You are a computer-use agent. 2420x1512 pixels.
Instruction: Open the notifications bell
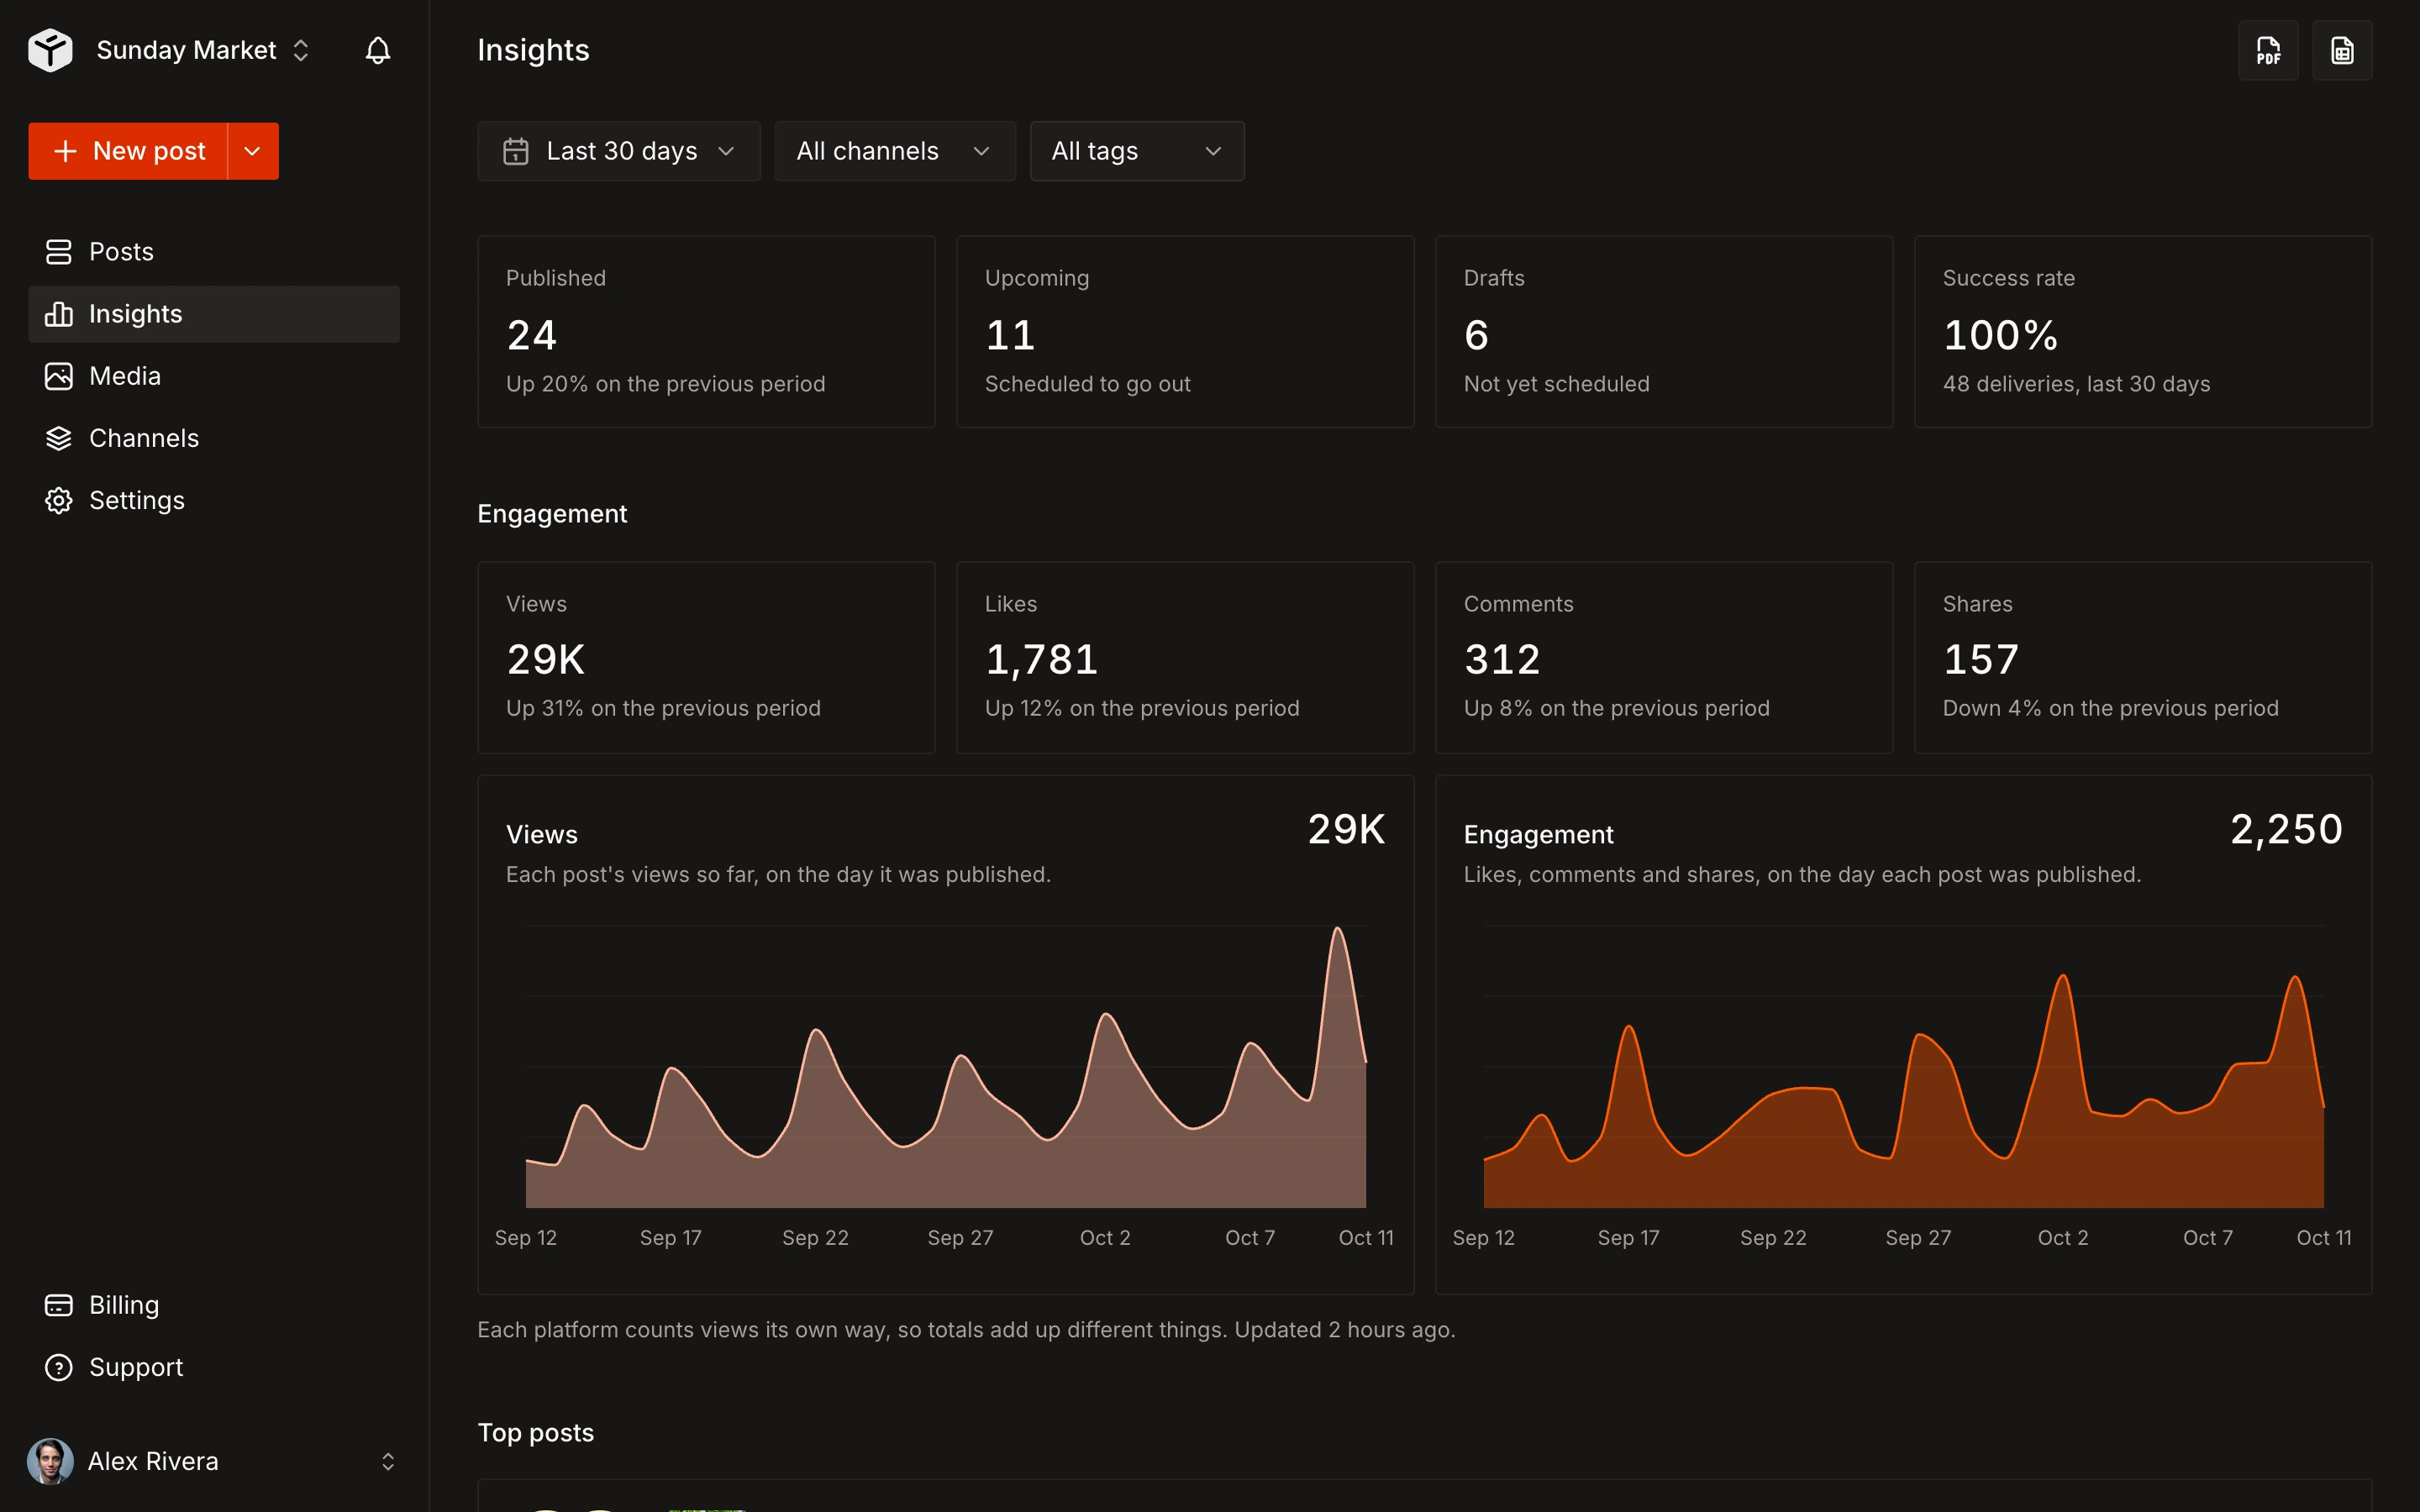pyautogui.click(x=377, y=50)
